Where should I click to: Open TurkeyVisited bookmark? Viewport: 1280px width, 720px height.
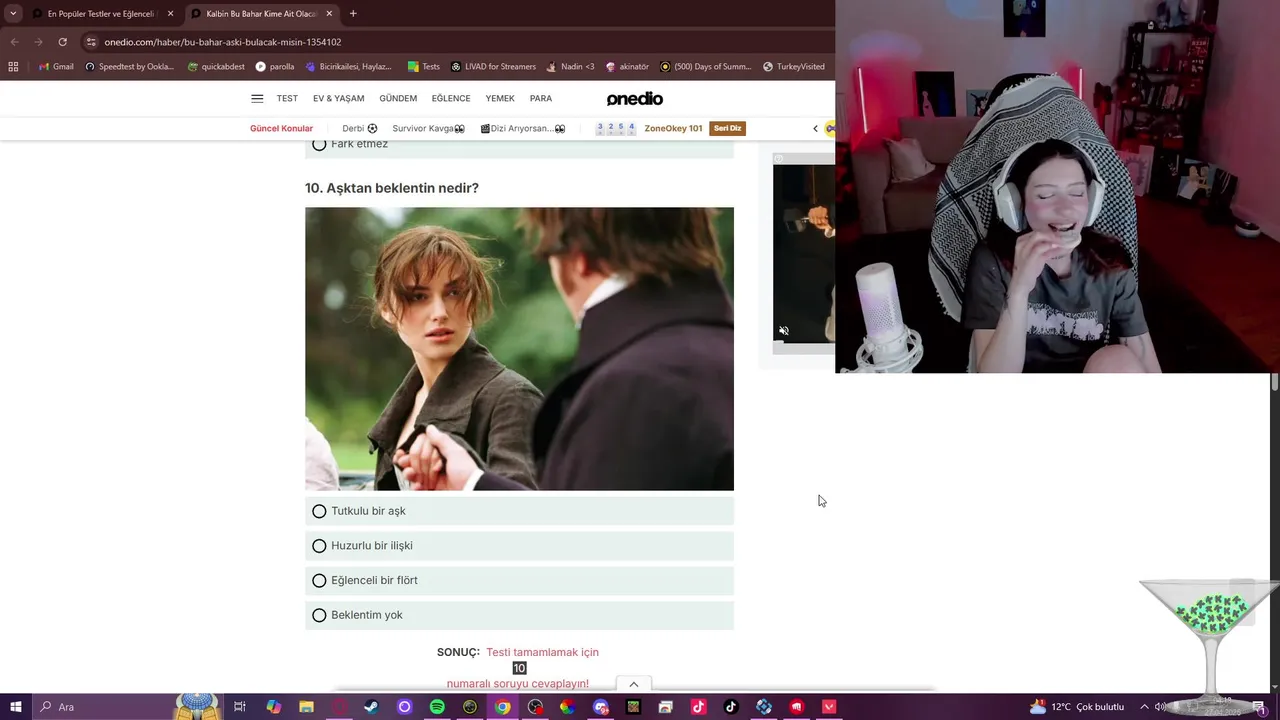point(794,66)
